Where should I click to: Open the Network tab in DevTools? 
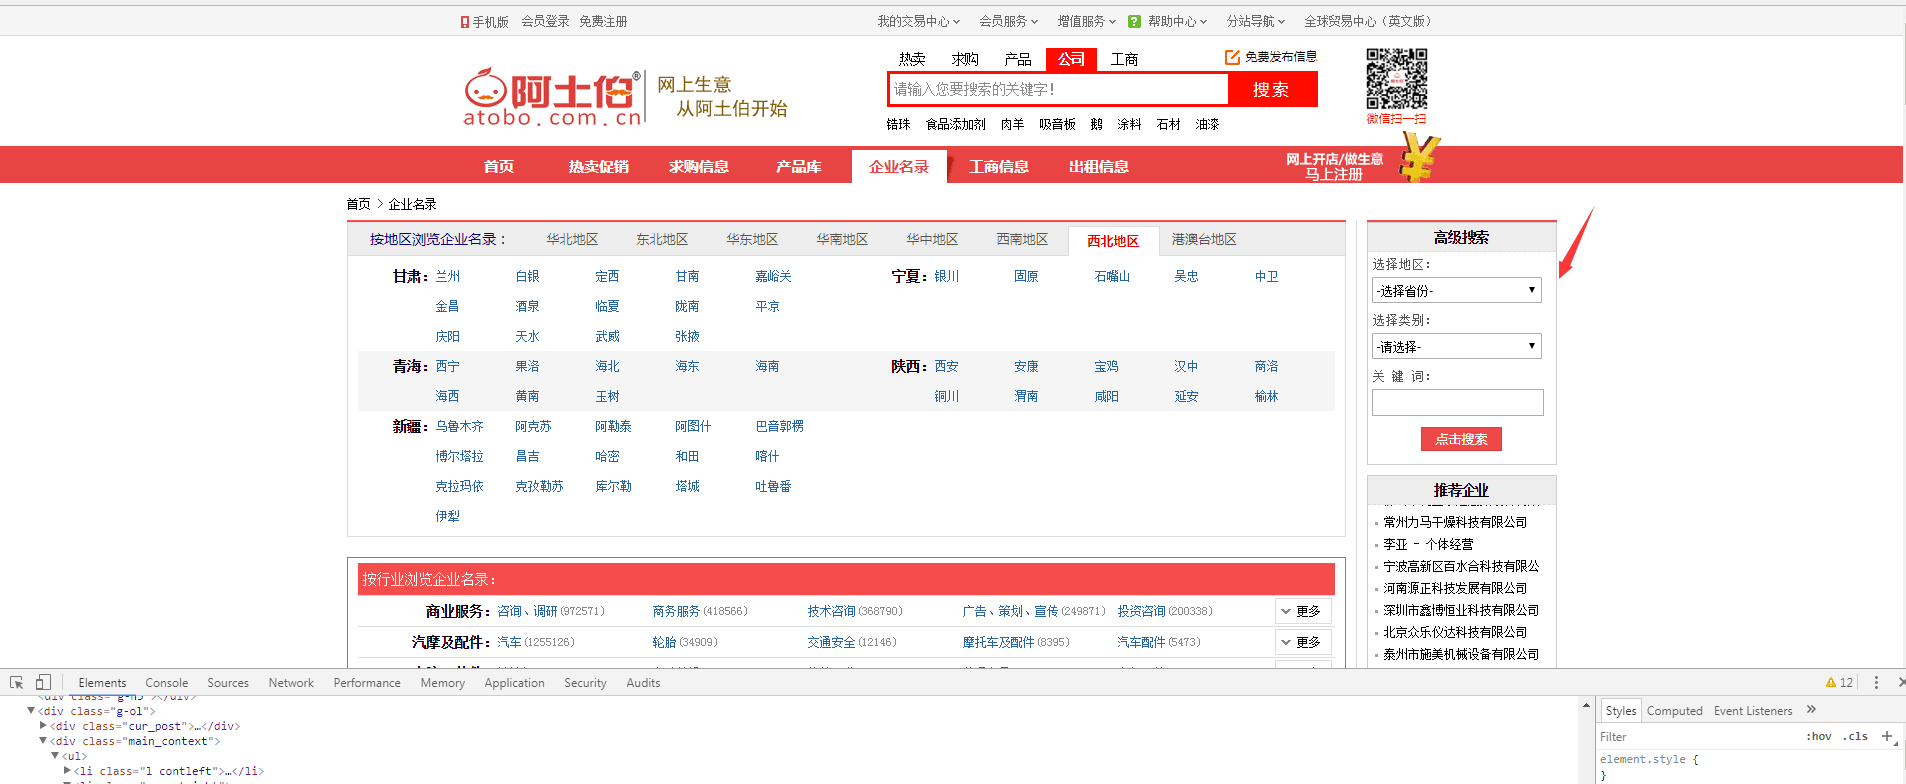[x=291, y=682]
